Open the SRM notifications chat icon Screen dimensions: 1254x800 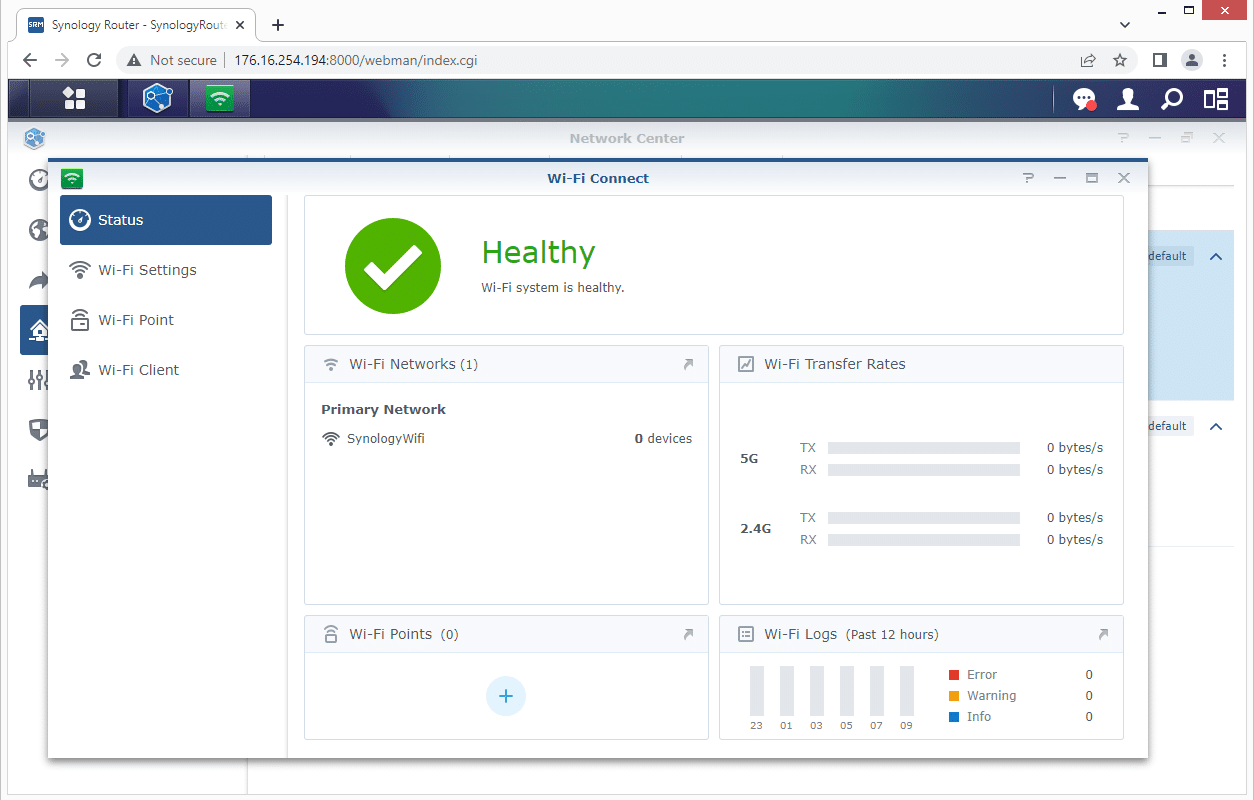coord(1084,99)
